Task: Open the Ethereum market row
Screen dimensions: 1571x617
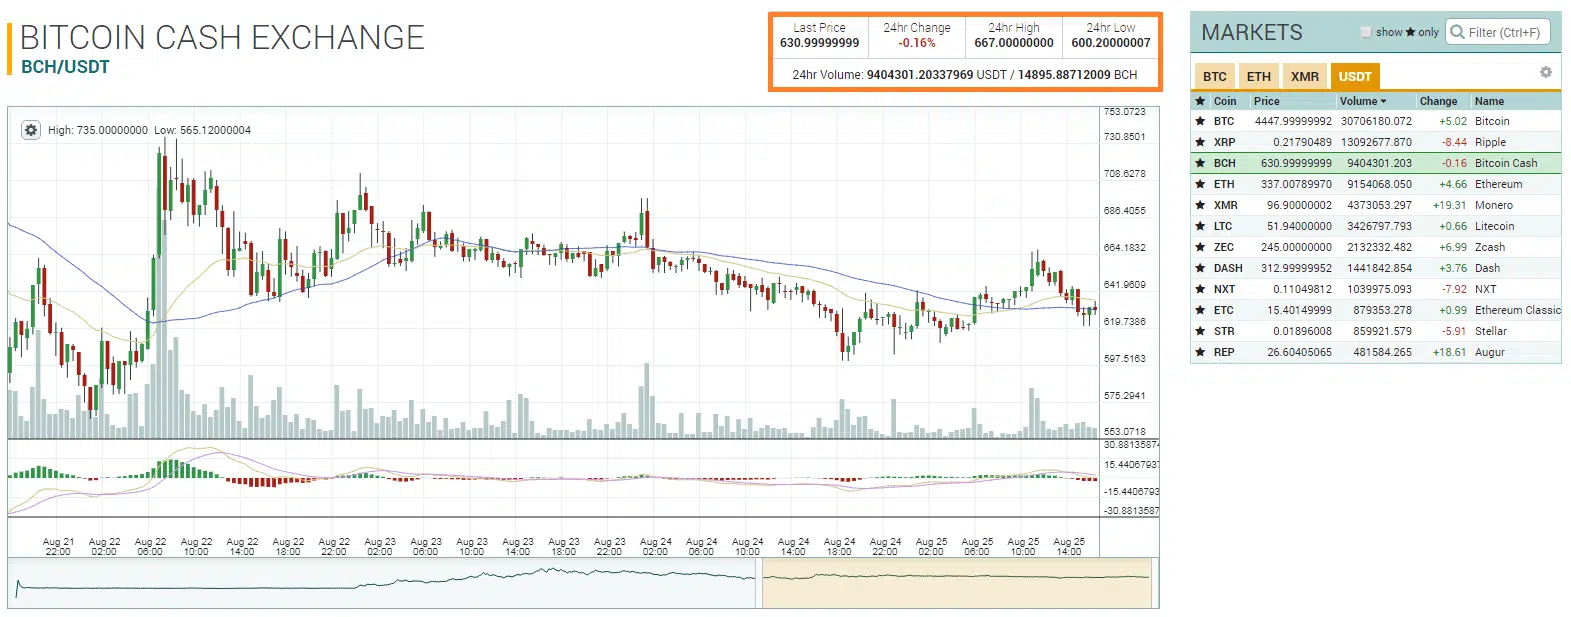Action: tap(1375, 184)
